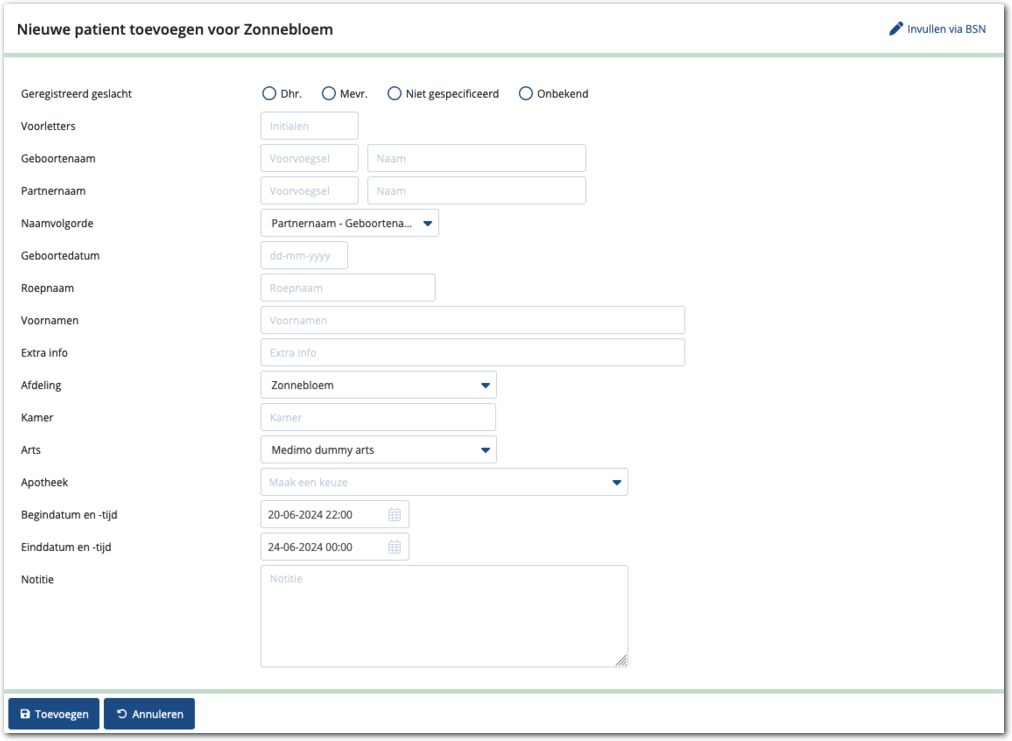Click the Geboortenaam Naam field
The width and height of the screenshot is (1012, 741).
(476, 158)
